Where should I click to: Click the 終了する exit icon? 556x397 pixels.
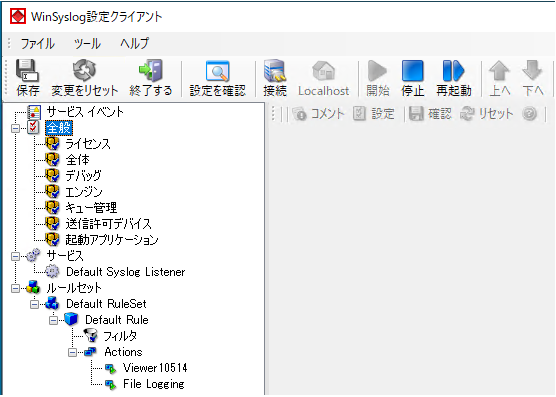click(151, 71)
